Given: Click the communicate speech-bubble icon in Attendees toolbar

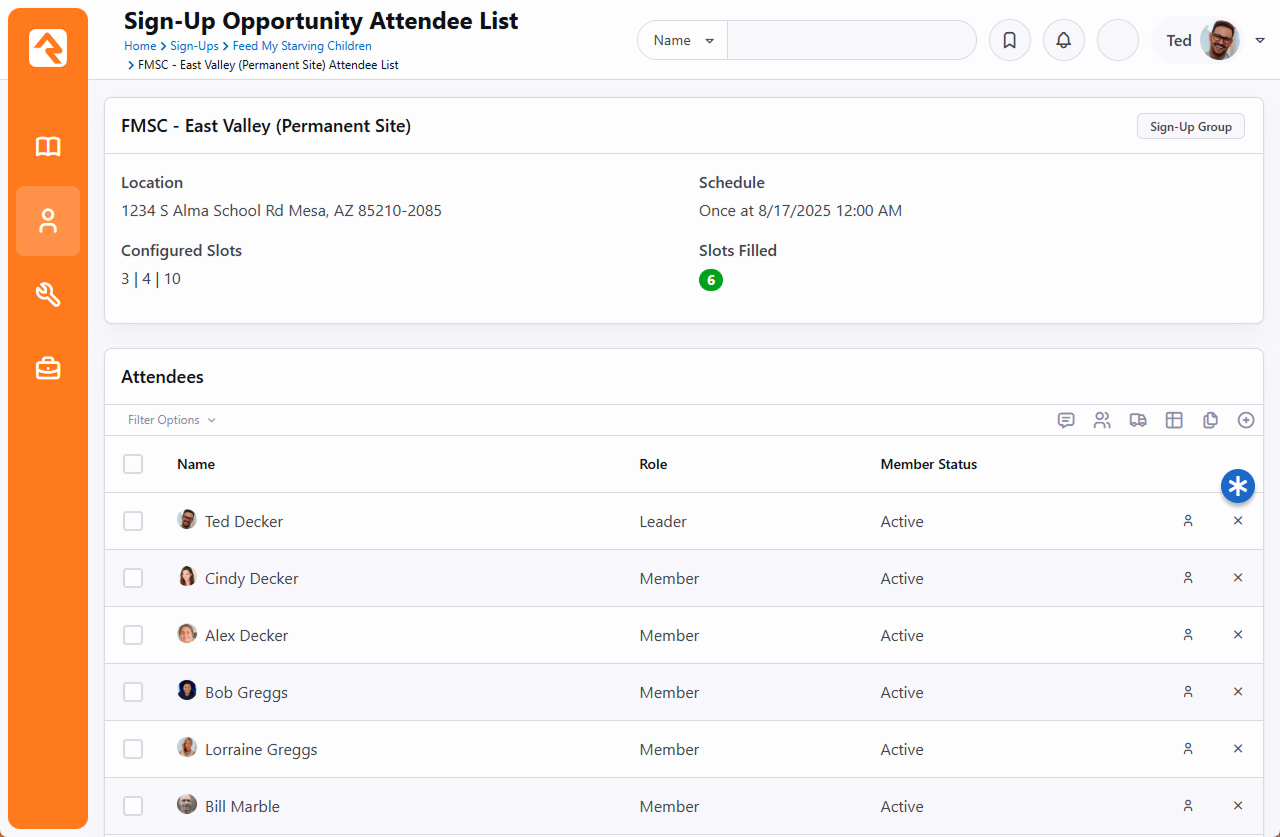Looking at the screenshot, I should coord(1066,420).
